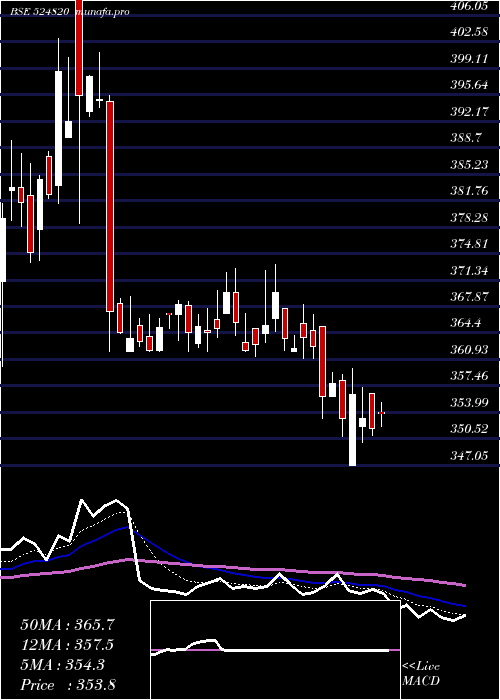Click inside the MACD inset chart box

point(275,650)
